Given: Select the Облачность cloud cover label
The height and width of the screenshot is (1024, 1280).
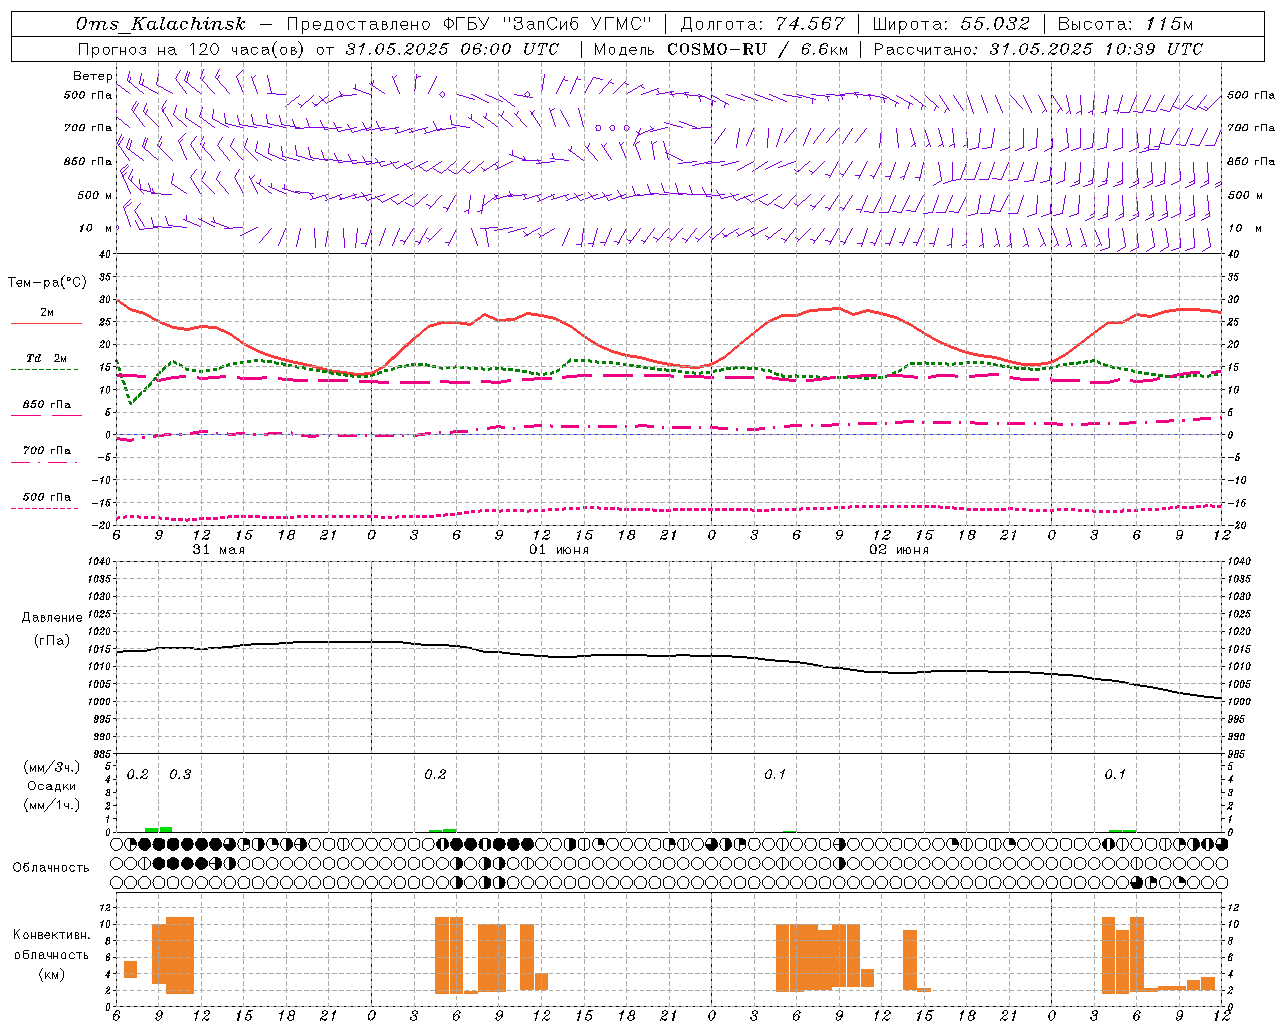Looking at the screenshot, I should [51, 868].
